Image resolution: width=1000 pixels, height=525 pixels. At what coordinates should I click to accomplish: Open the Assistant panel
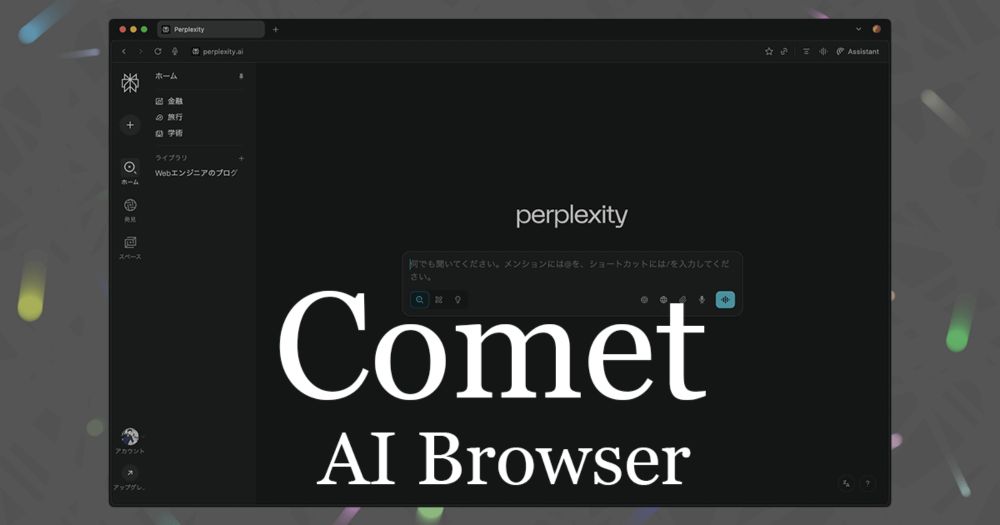[858, 52]
